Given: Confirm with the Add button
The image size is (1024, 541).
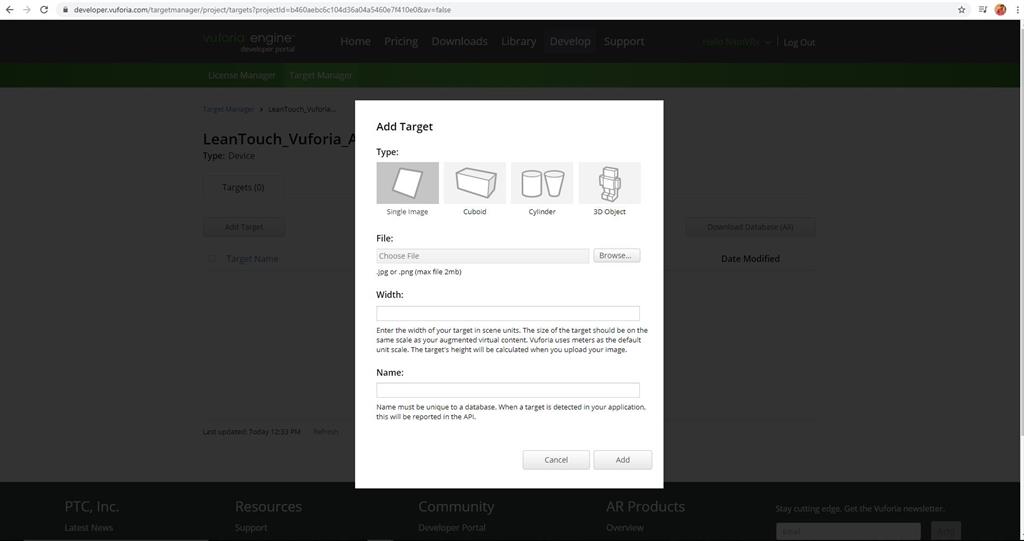Looking at the screenshot, I should pos(622,460).
